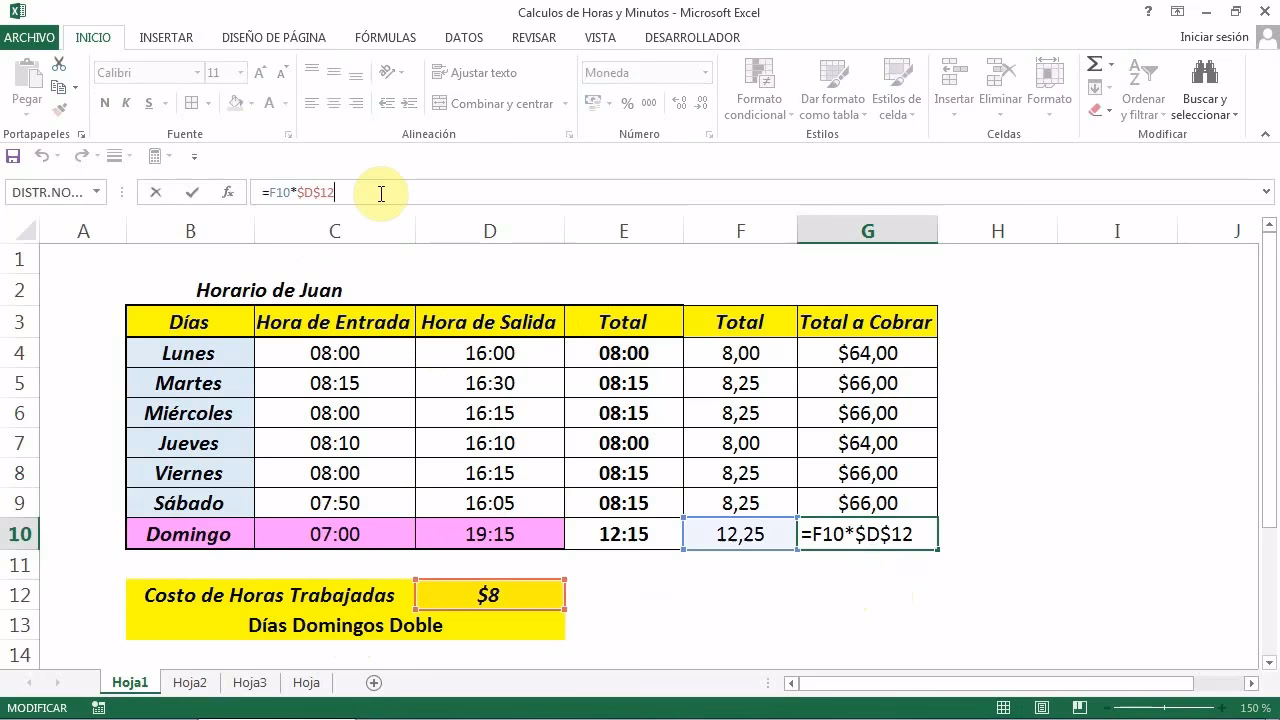Open Insert Function with the fx icon
Image resolution: width=1280 pixels, height=720 pixels.
227,193
